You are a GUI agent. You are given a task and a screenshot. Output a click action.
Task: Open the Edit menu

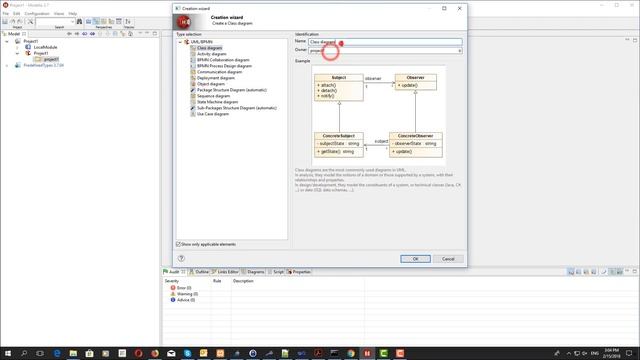pyautogui.click(x=16, y=13)
